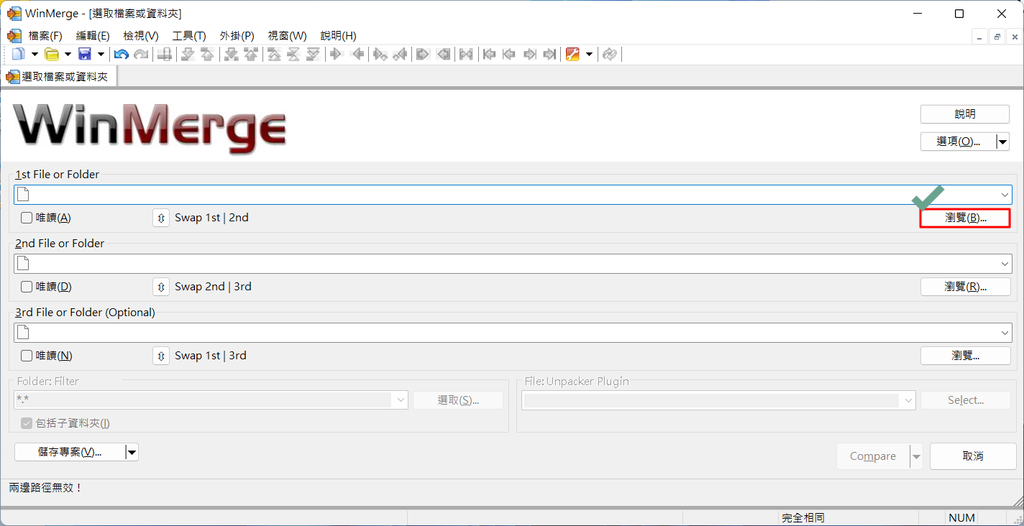Open the arrow beside 儲存專案(V)... button

pyautogui.click(x=132, y=452)
